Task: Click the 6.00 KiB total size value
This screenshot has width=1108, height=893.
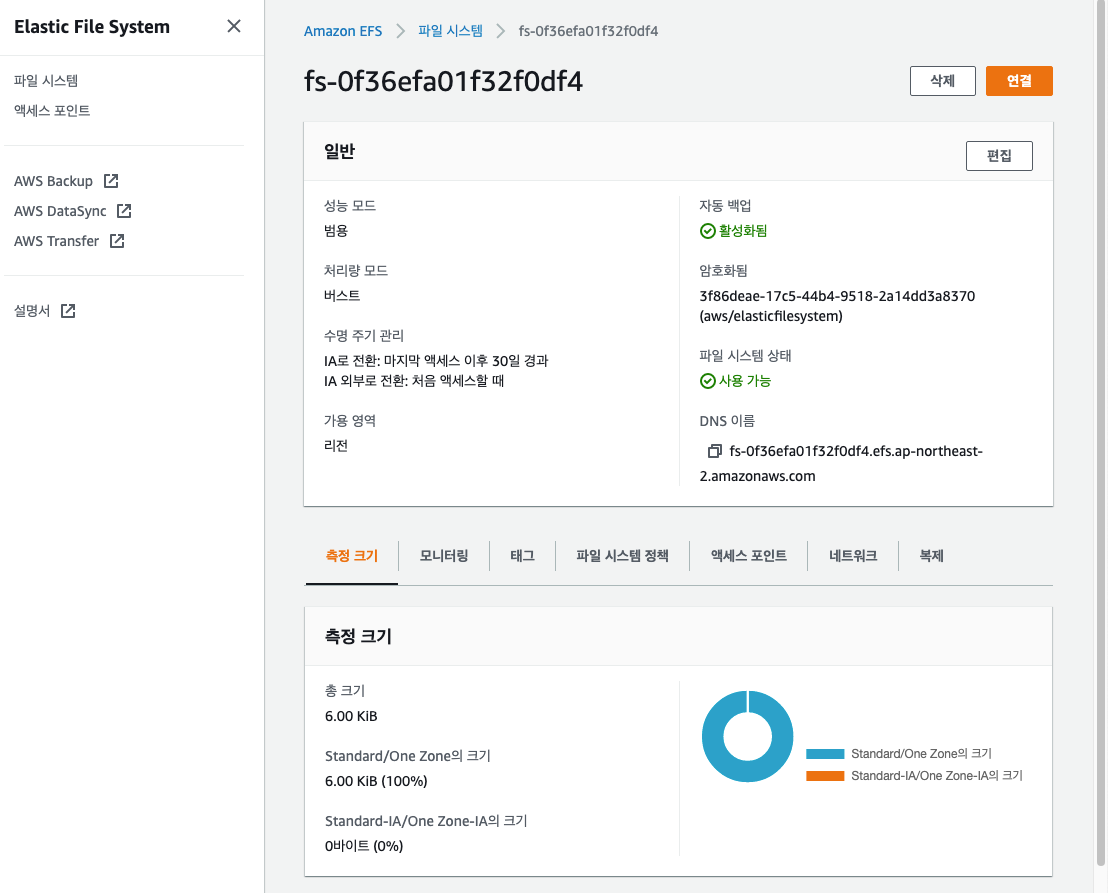Action: 351,716
